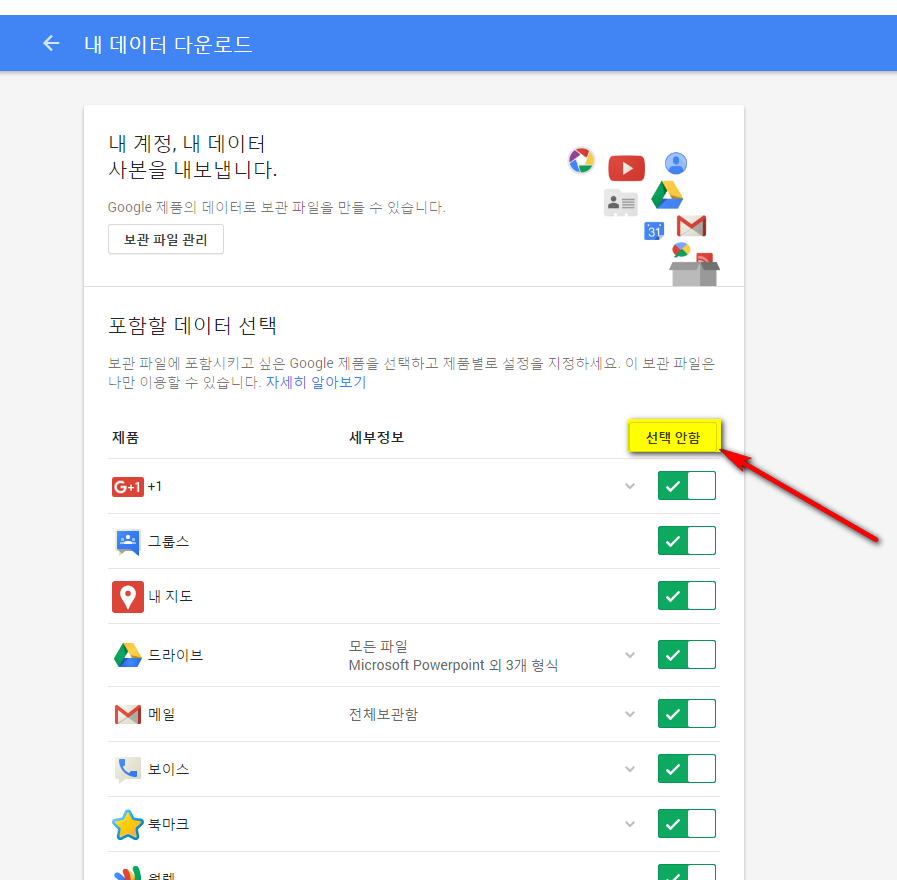The height and width of the screenshot is (880, 897).
Task: Toggle off the 메일 data switch
Action: coord(686,713)
